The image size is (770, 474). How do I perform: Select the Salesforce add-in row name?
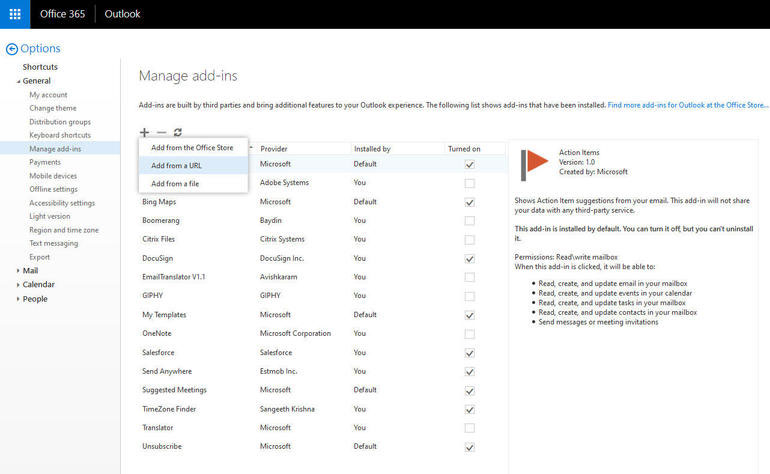pyautogui.click(x=158, y=353)
